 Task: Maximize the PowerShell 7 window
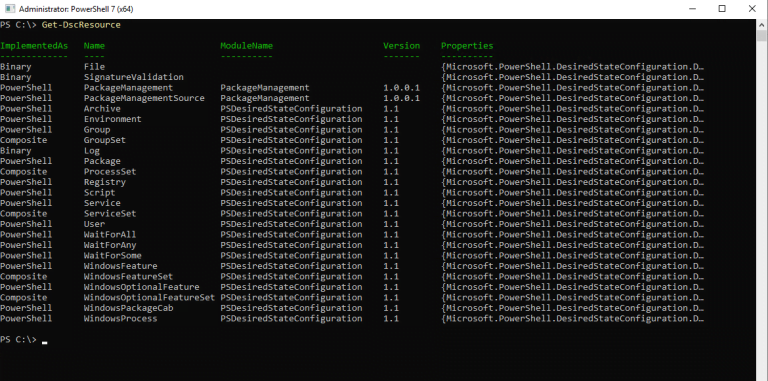[722, 9]
